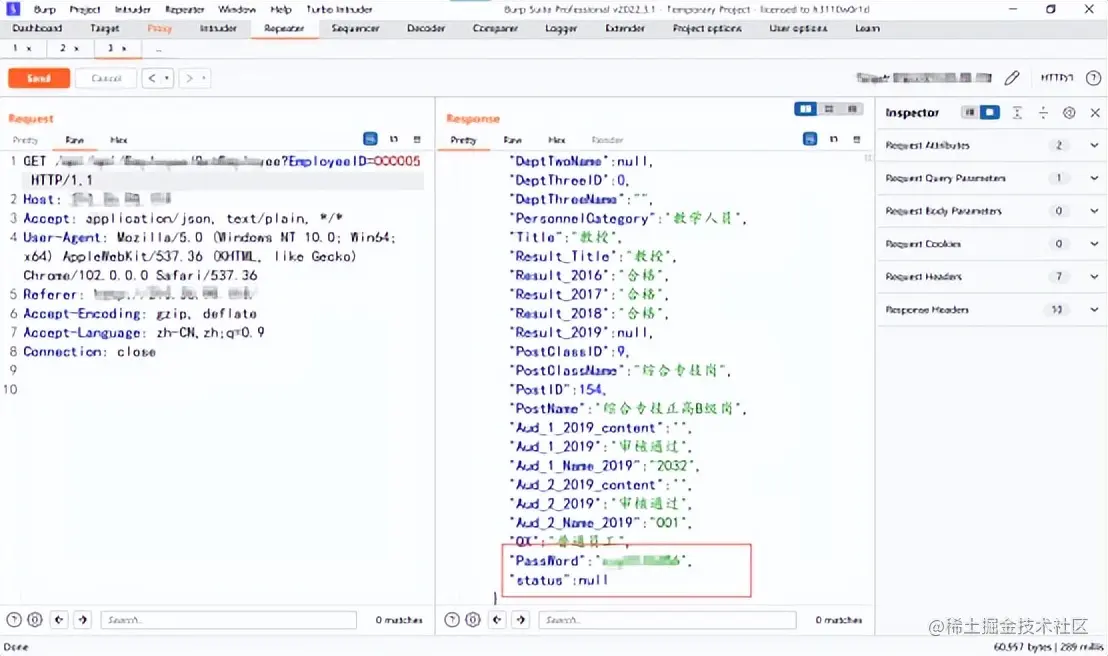Open request search help icon
The height and width of the screenshot is (656, 1108).
pos(13,620)
